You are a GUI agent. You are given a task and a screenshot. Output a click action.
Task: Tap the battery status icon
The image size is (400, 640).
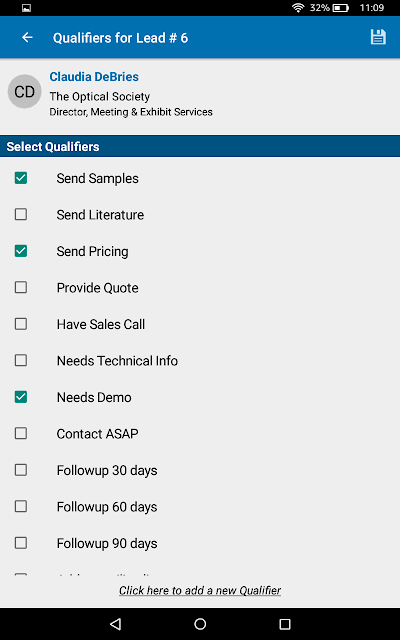(340, 8)
